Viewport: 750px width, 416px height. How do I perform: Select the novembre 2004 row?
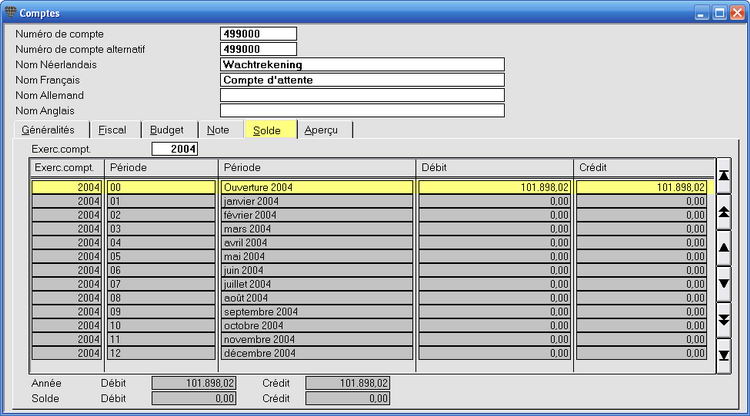tap(369, 340)
